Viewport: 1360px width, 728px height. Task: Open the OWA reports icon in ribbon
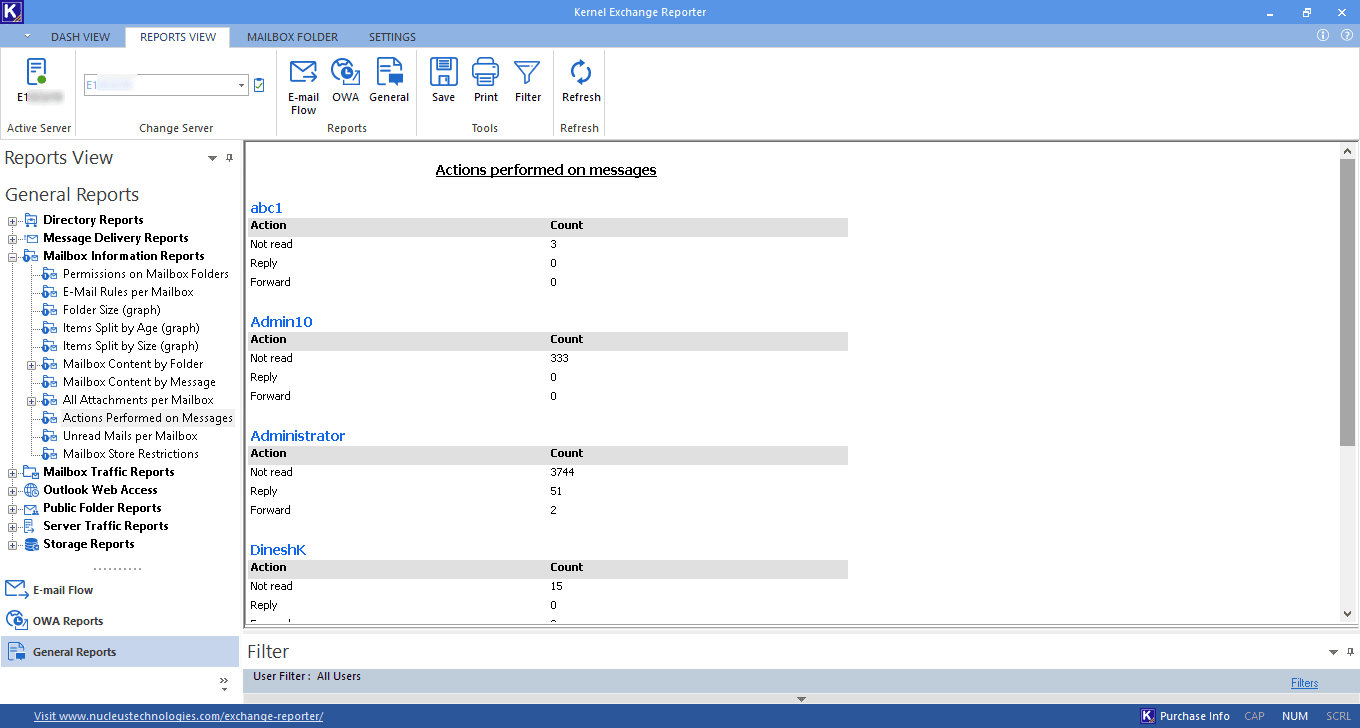pyautogui.click(x=346, y=81)
